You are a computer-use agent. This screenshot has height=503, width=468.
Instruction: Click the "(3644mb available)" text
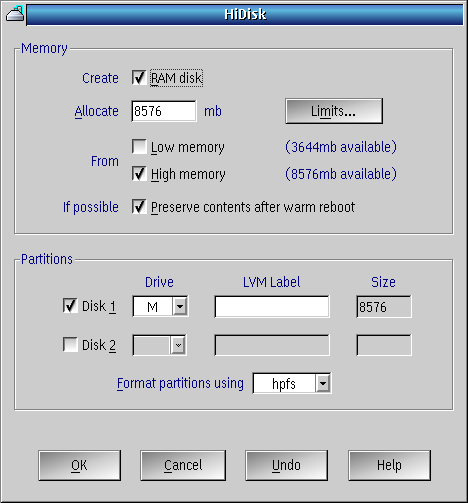pyautogui.click(x=341, y=147)
